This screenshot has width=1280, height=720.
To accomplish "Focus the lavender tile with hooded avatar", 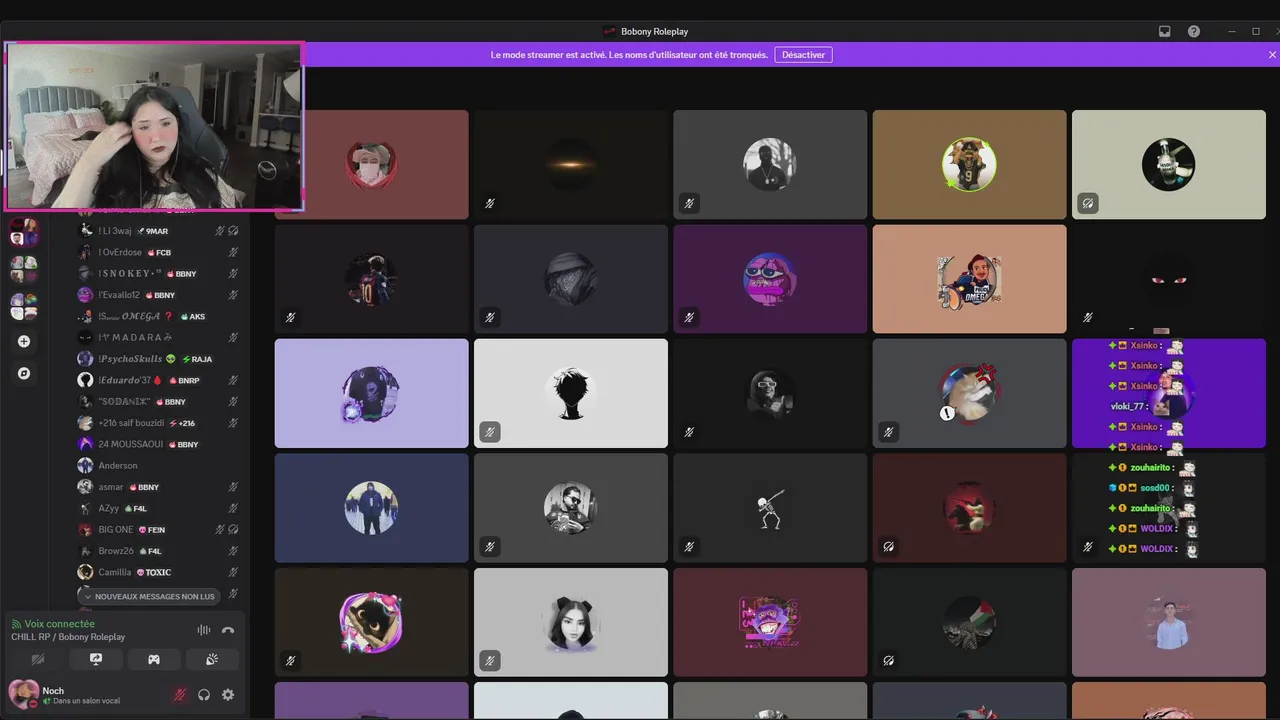I will coord(371,393).
